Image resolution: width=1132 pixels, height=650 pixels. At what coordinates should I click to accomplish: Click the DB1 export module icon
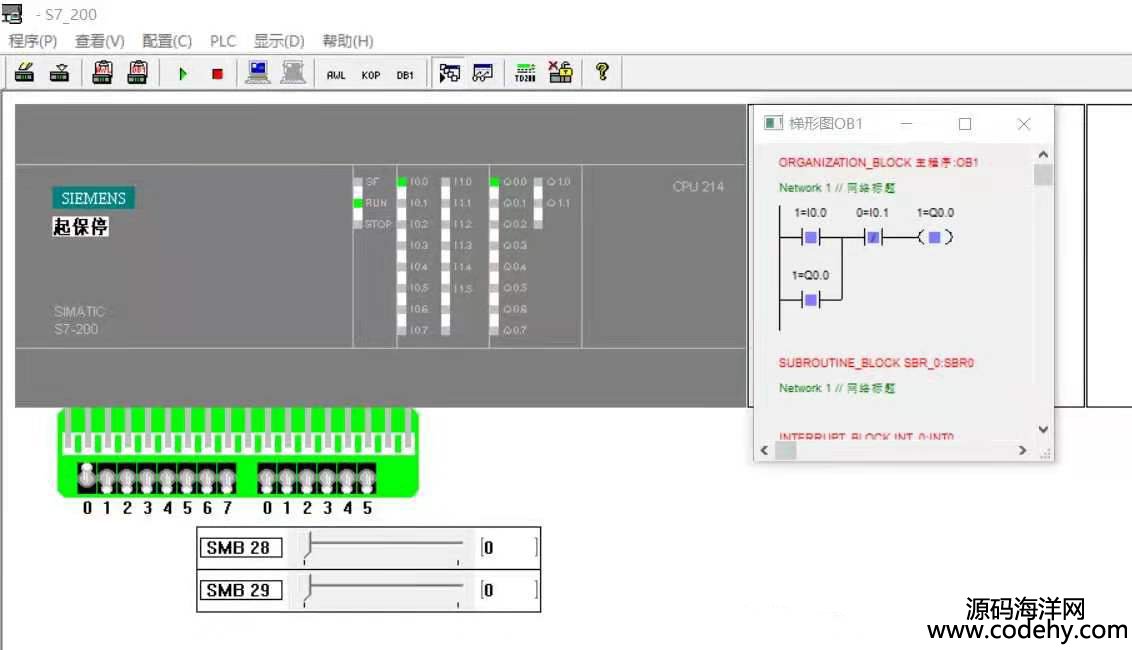point(137,73)
